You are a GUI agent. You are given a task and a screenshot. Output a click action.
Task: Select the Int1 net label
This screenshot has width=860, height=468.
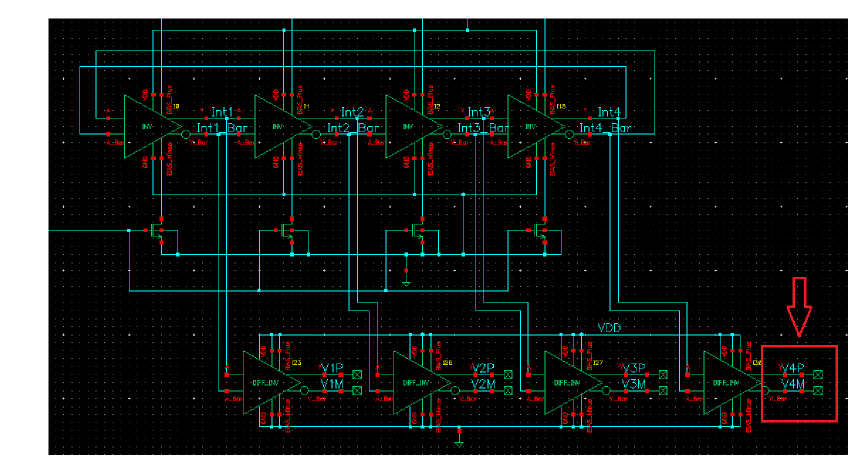(222, 112)
